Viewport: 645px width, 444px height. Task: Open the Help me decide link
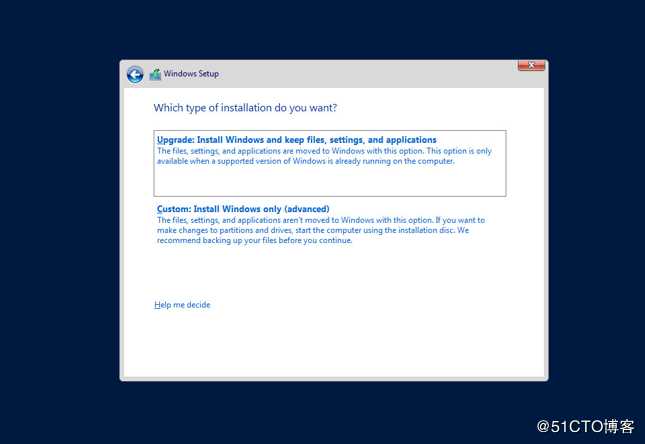pyautogui.click(x=182, y=305)
